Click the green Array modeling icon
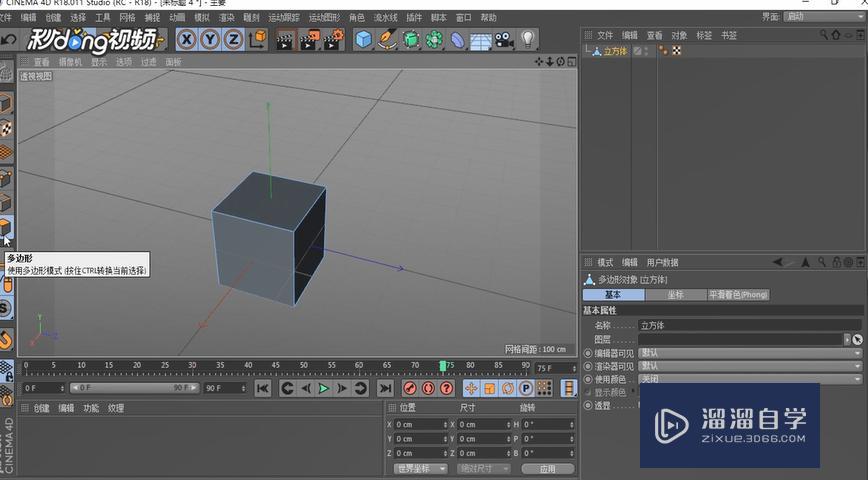Screen dimensions: 868x480 [434, 40]
